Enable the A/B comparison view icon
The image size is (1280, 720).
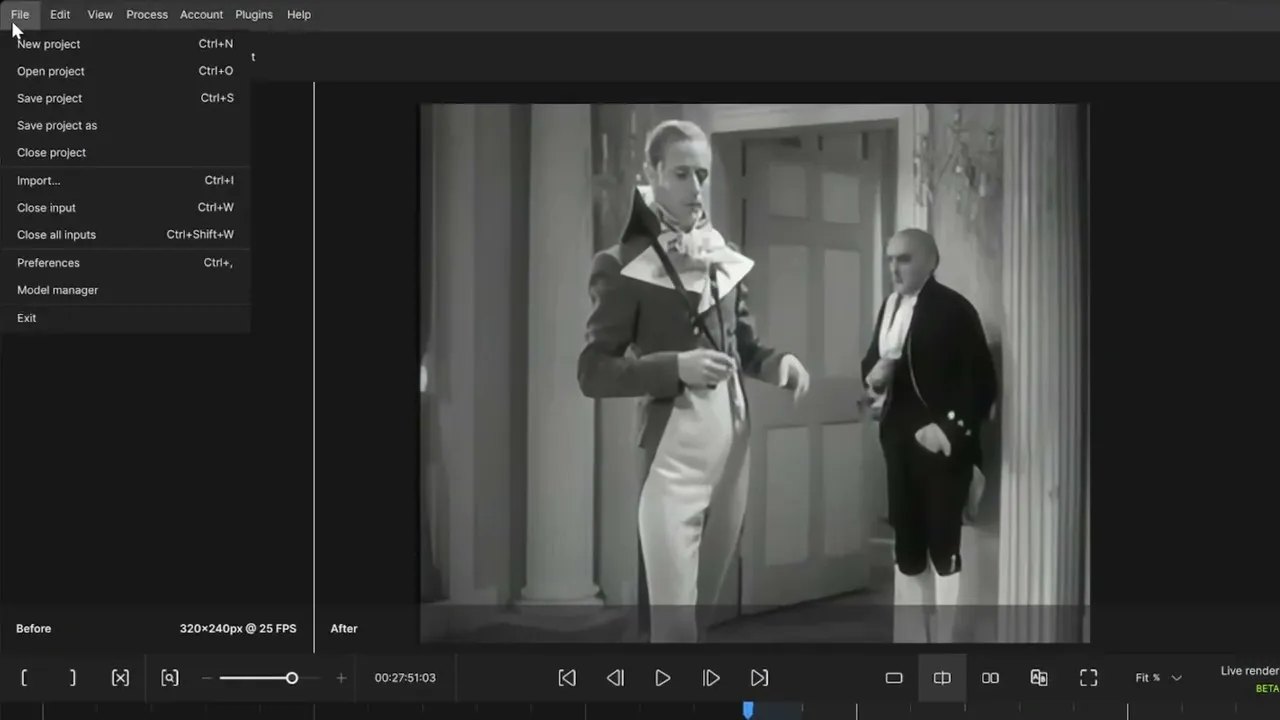(1039, 678)
